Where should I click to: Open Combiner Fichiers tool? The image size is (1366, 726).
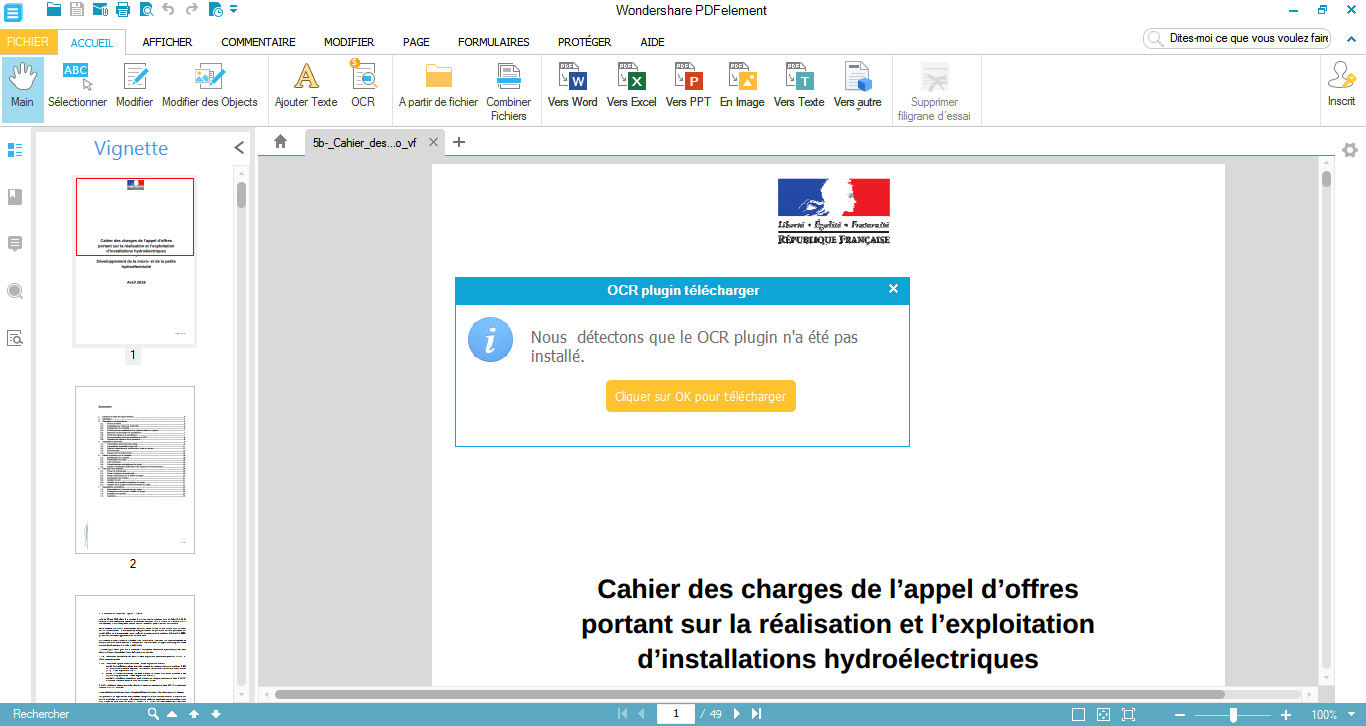[509, 92]
